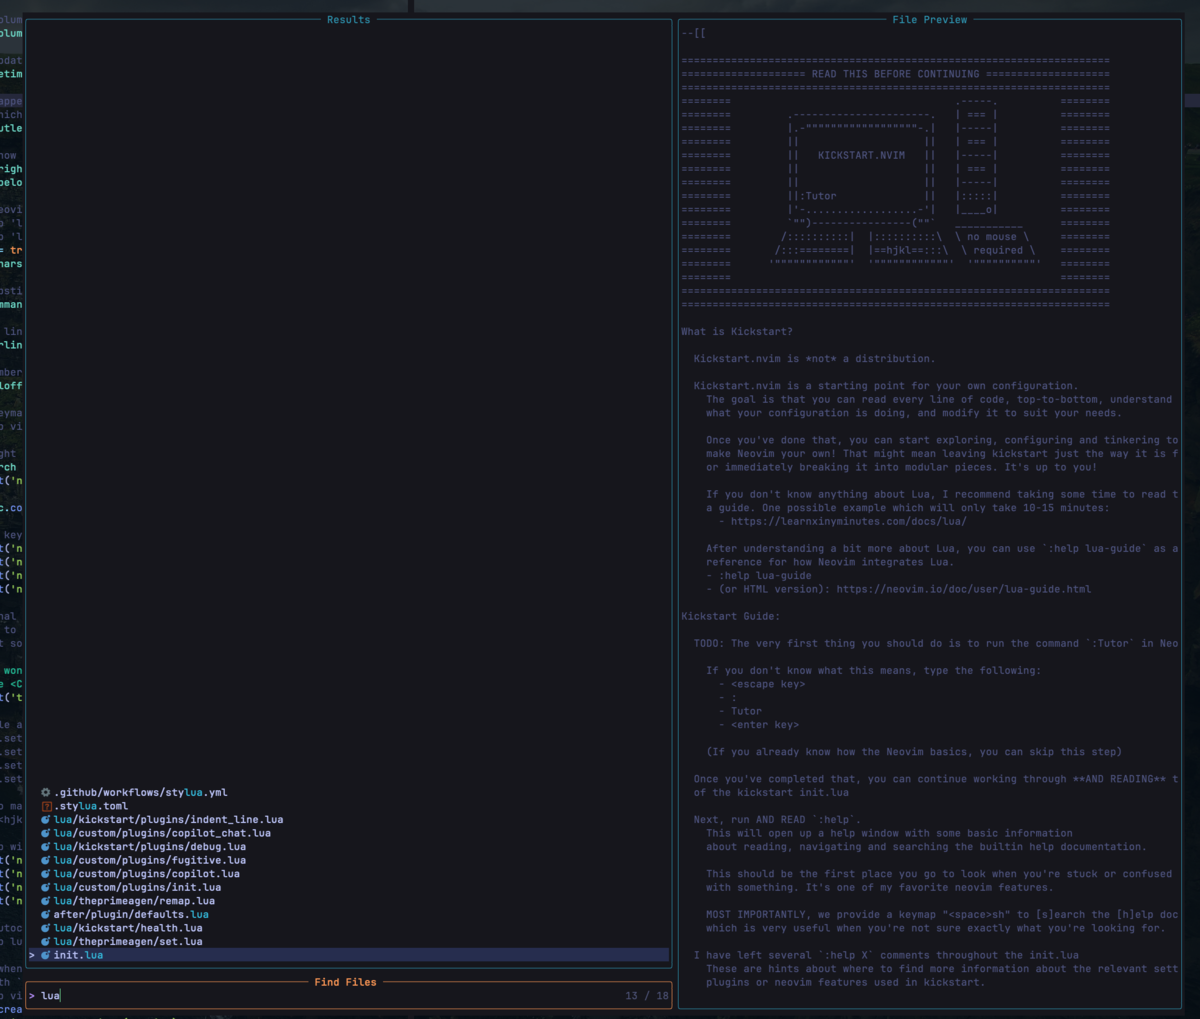Click the Lua icon beside indent_line.lua
The width and height of the screenshot is (1200, 1019).
[46, 820]
